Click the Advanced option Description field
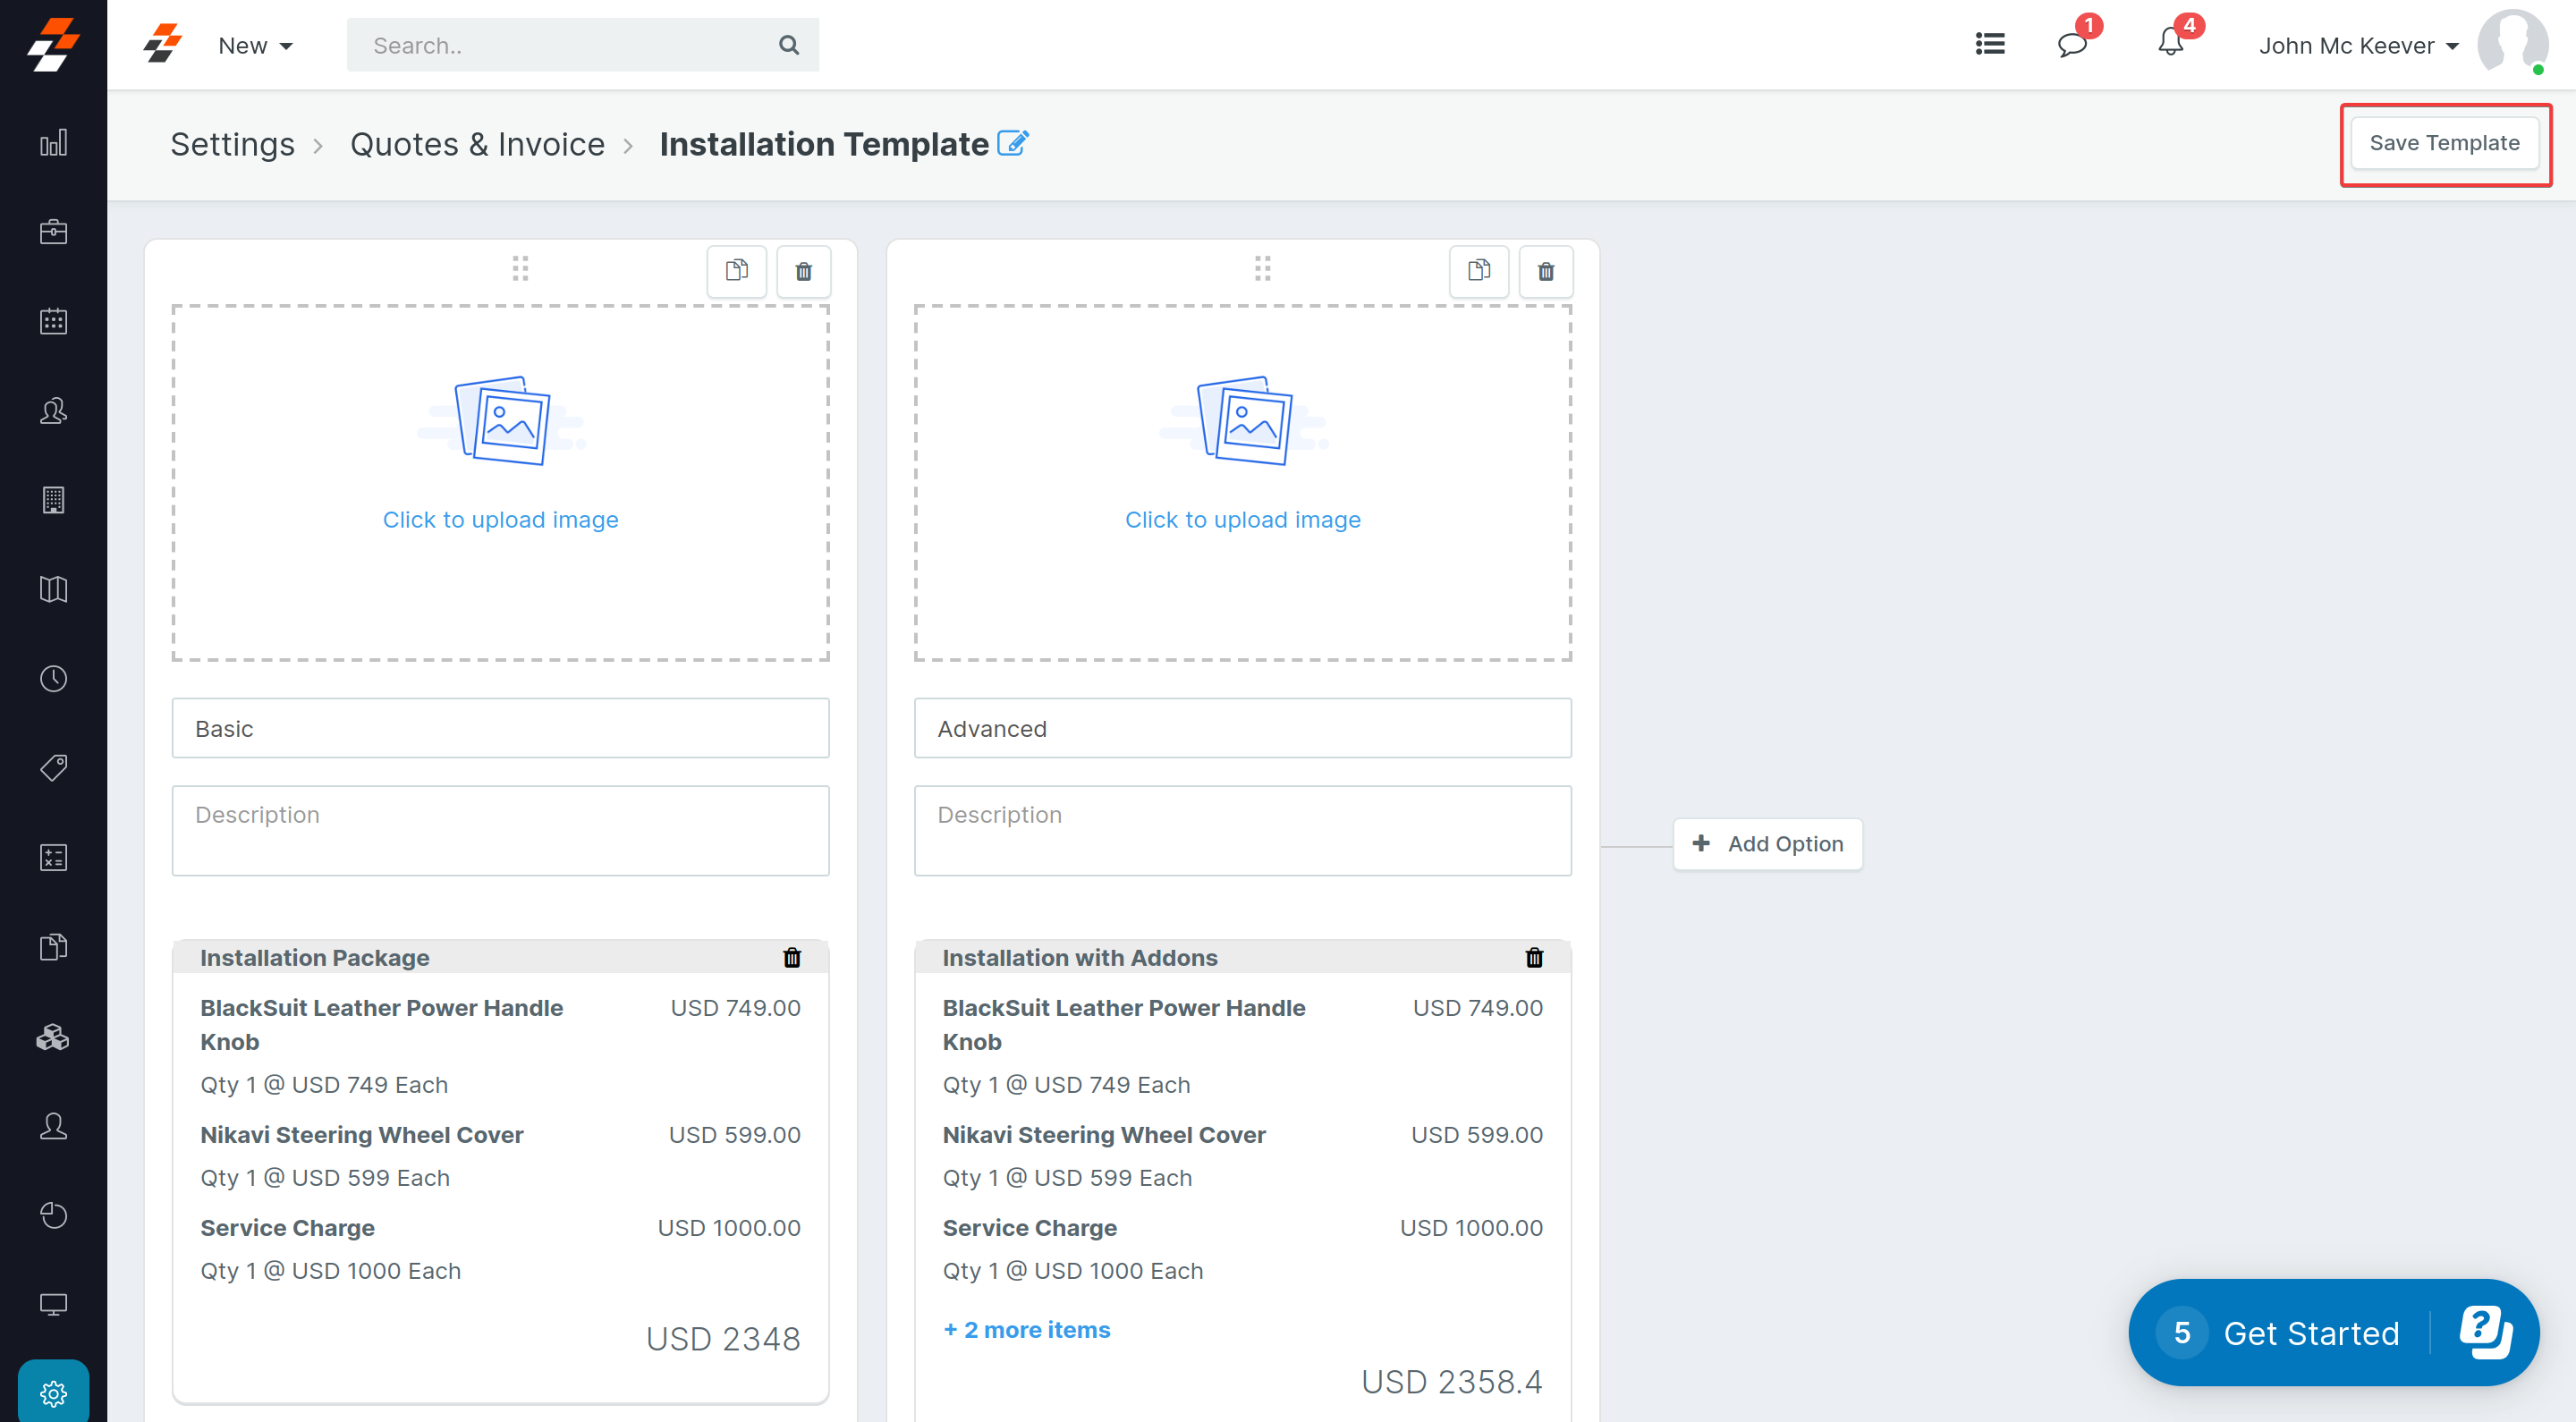This screenshot has height=1422, width=2576. (x=1242, y=830)
